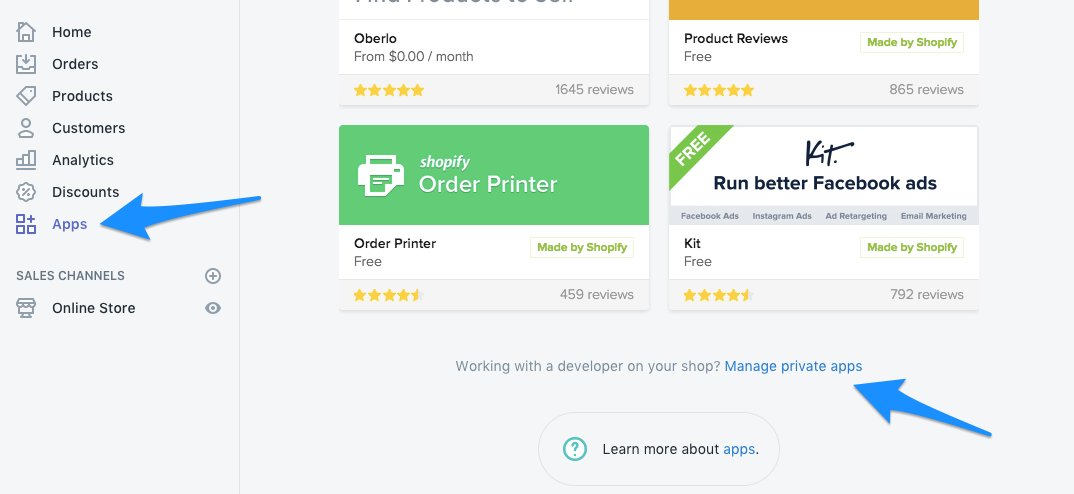The height and width of the screenshot is (494, 1074).
Task: Select Apps in sidebar
Action: [69, 224]
